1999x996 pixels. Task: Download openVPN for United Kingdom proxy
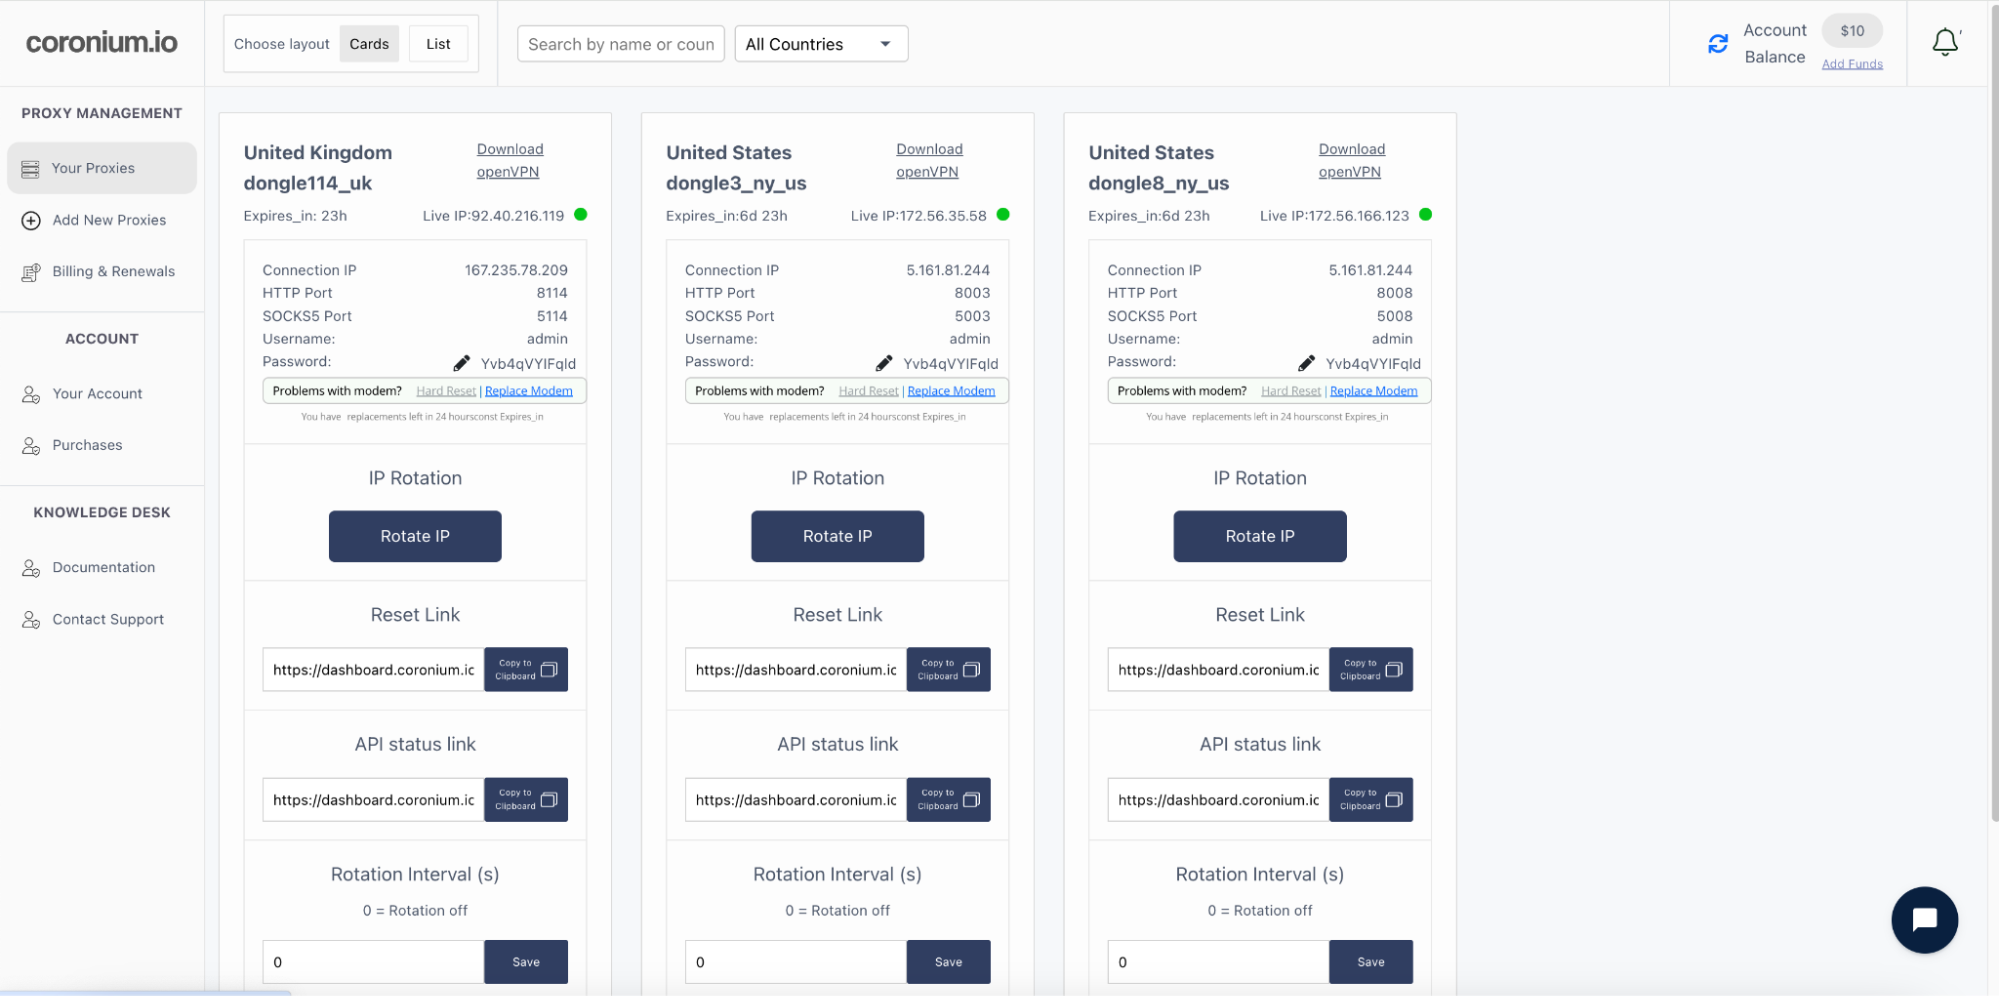click(x=510, y=160)
